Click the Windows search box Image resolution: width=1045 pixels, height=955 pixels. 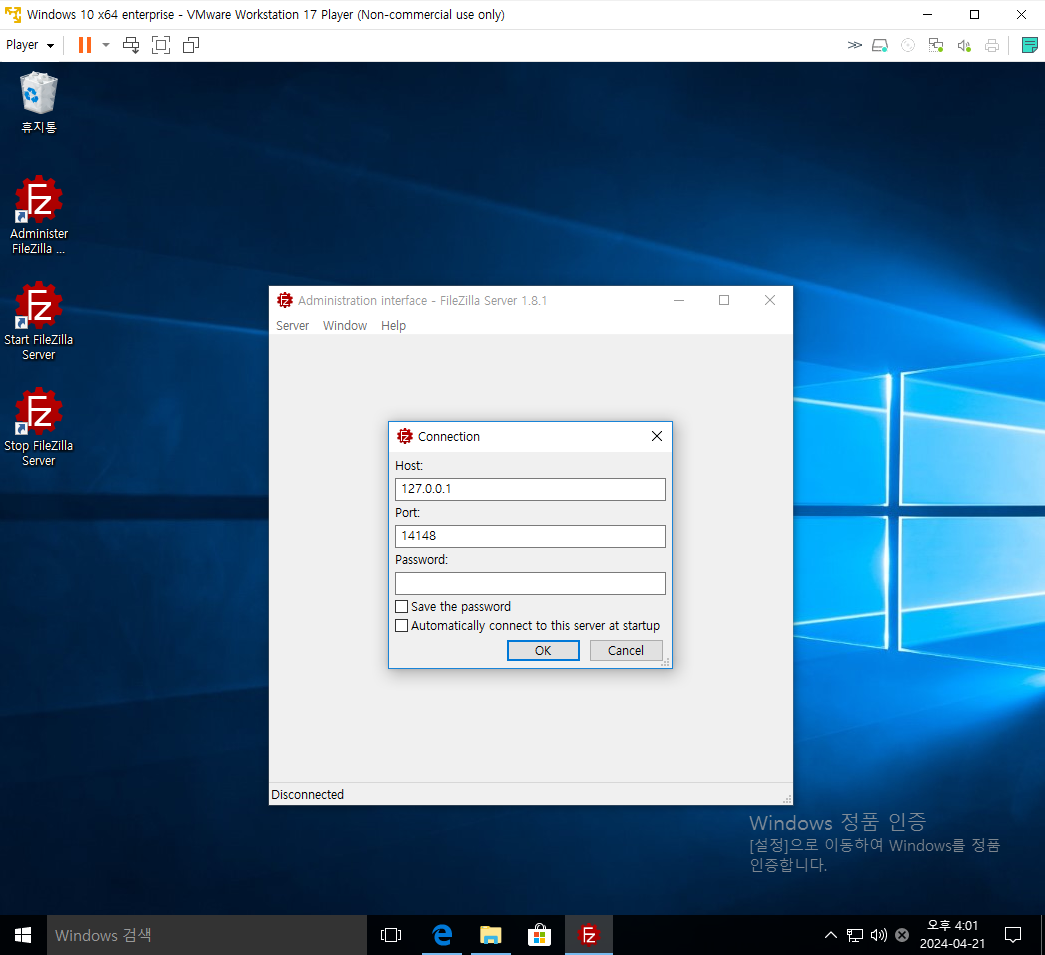[x=207, y=935]
